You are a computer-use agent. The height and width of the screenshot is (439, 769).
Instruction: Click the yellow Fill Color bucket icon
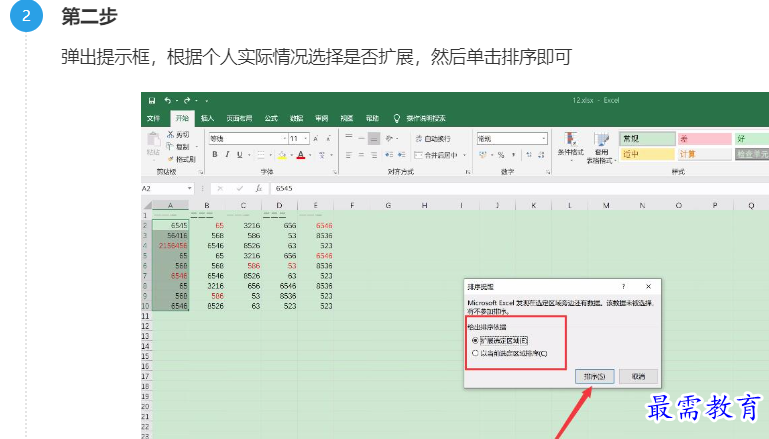click(282, 155)
